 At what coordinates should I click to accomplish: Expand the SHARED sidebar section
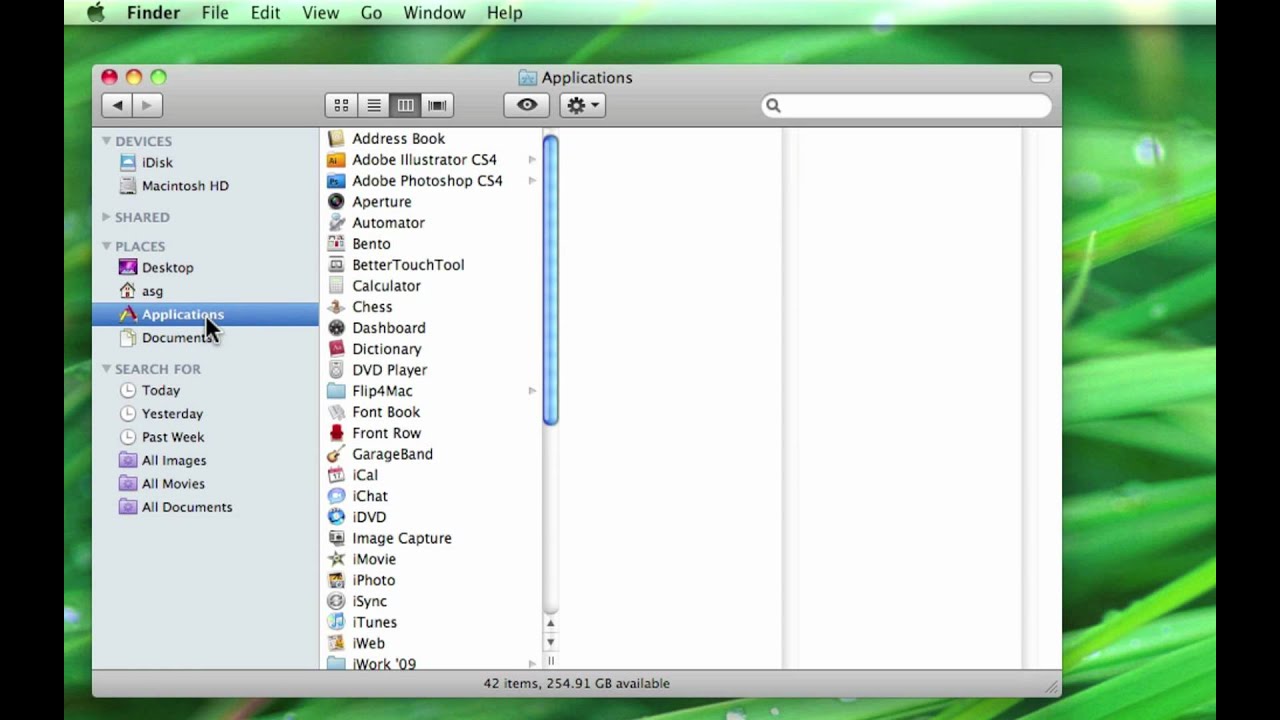[x=106, y=217]
